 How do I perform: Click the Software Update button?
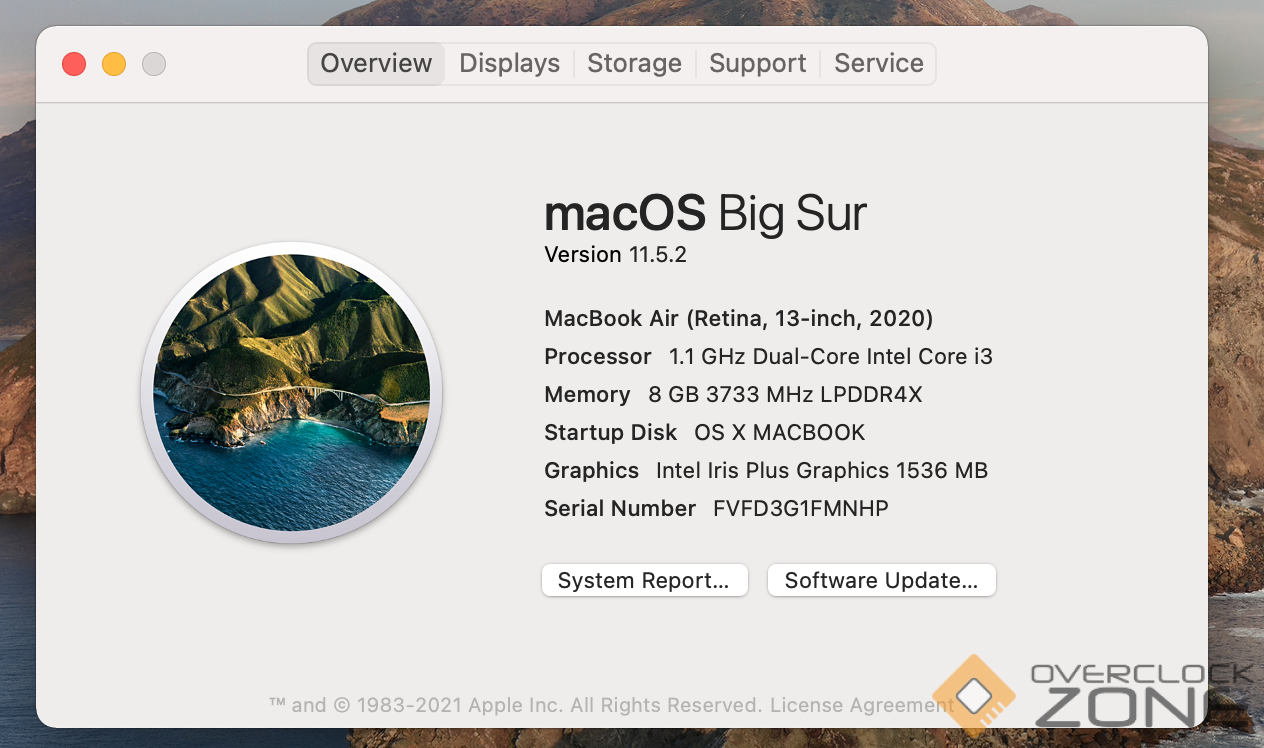click(881, 581)
